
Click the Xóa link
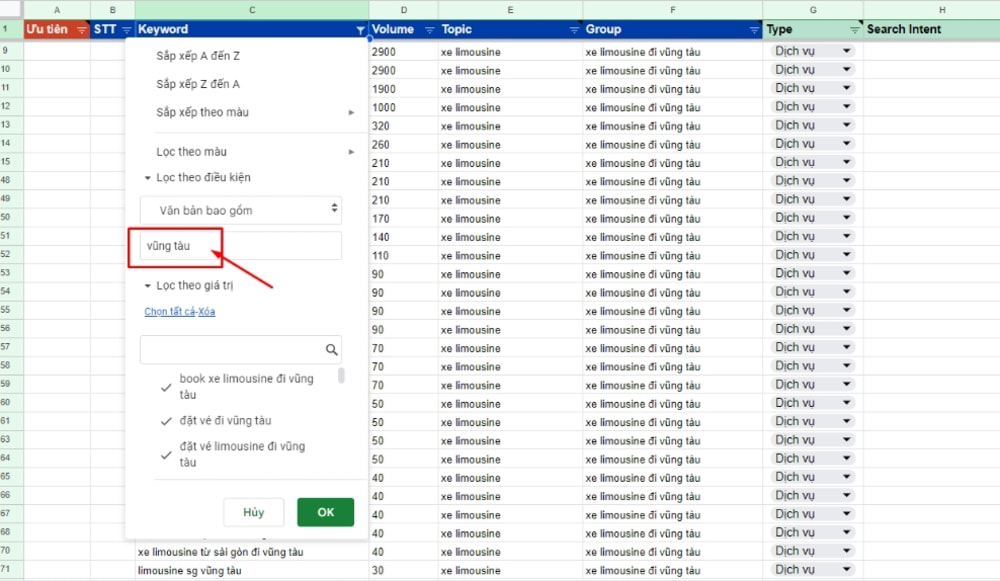207,312
